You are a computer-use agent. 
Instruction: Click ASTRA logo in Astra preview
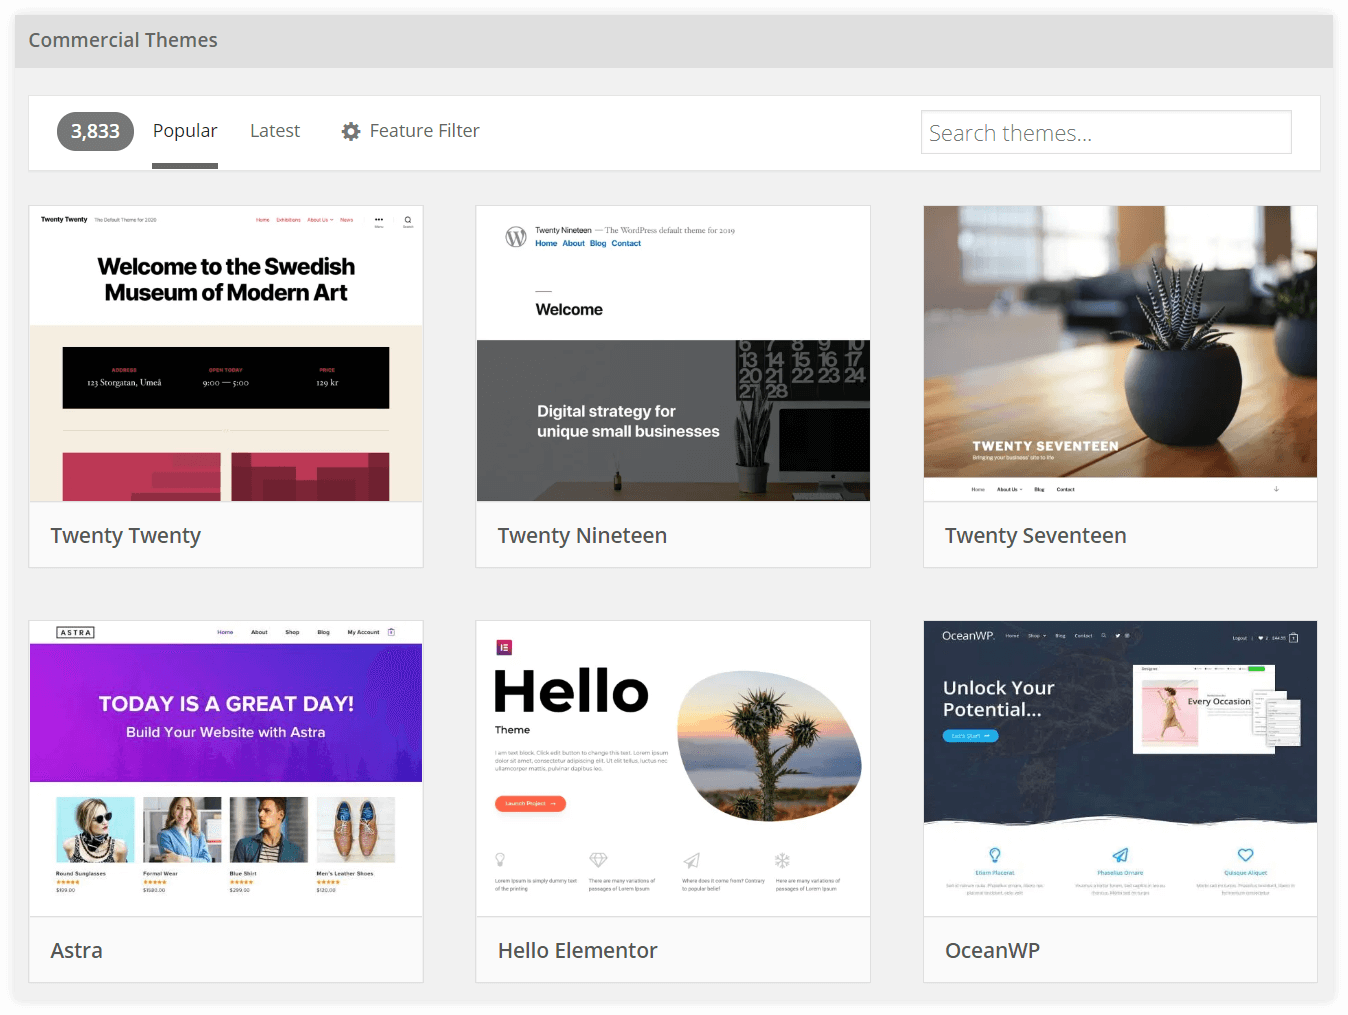(76, 632)
